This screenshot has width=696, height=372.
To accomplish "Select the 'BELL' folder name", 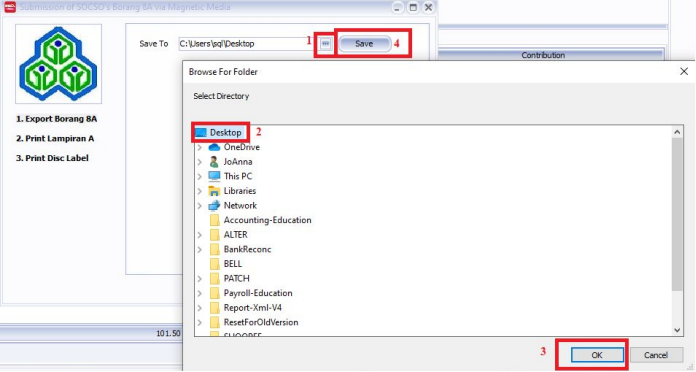I will pyautogui.click(x=233, y=264).
